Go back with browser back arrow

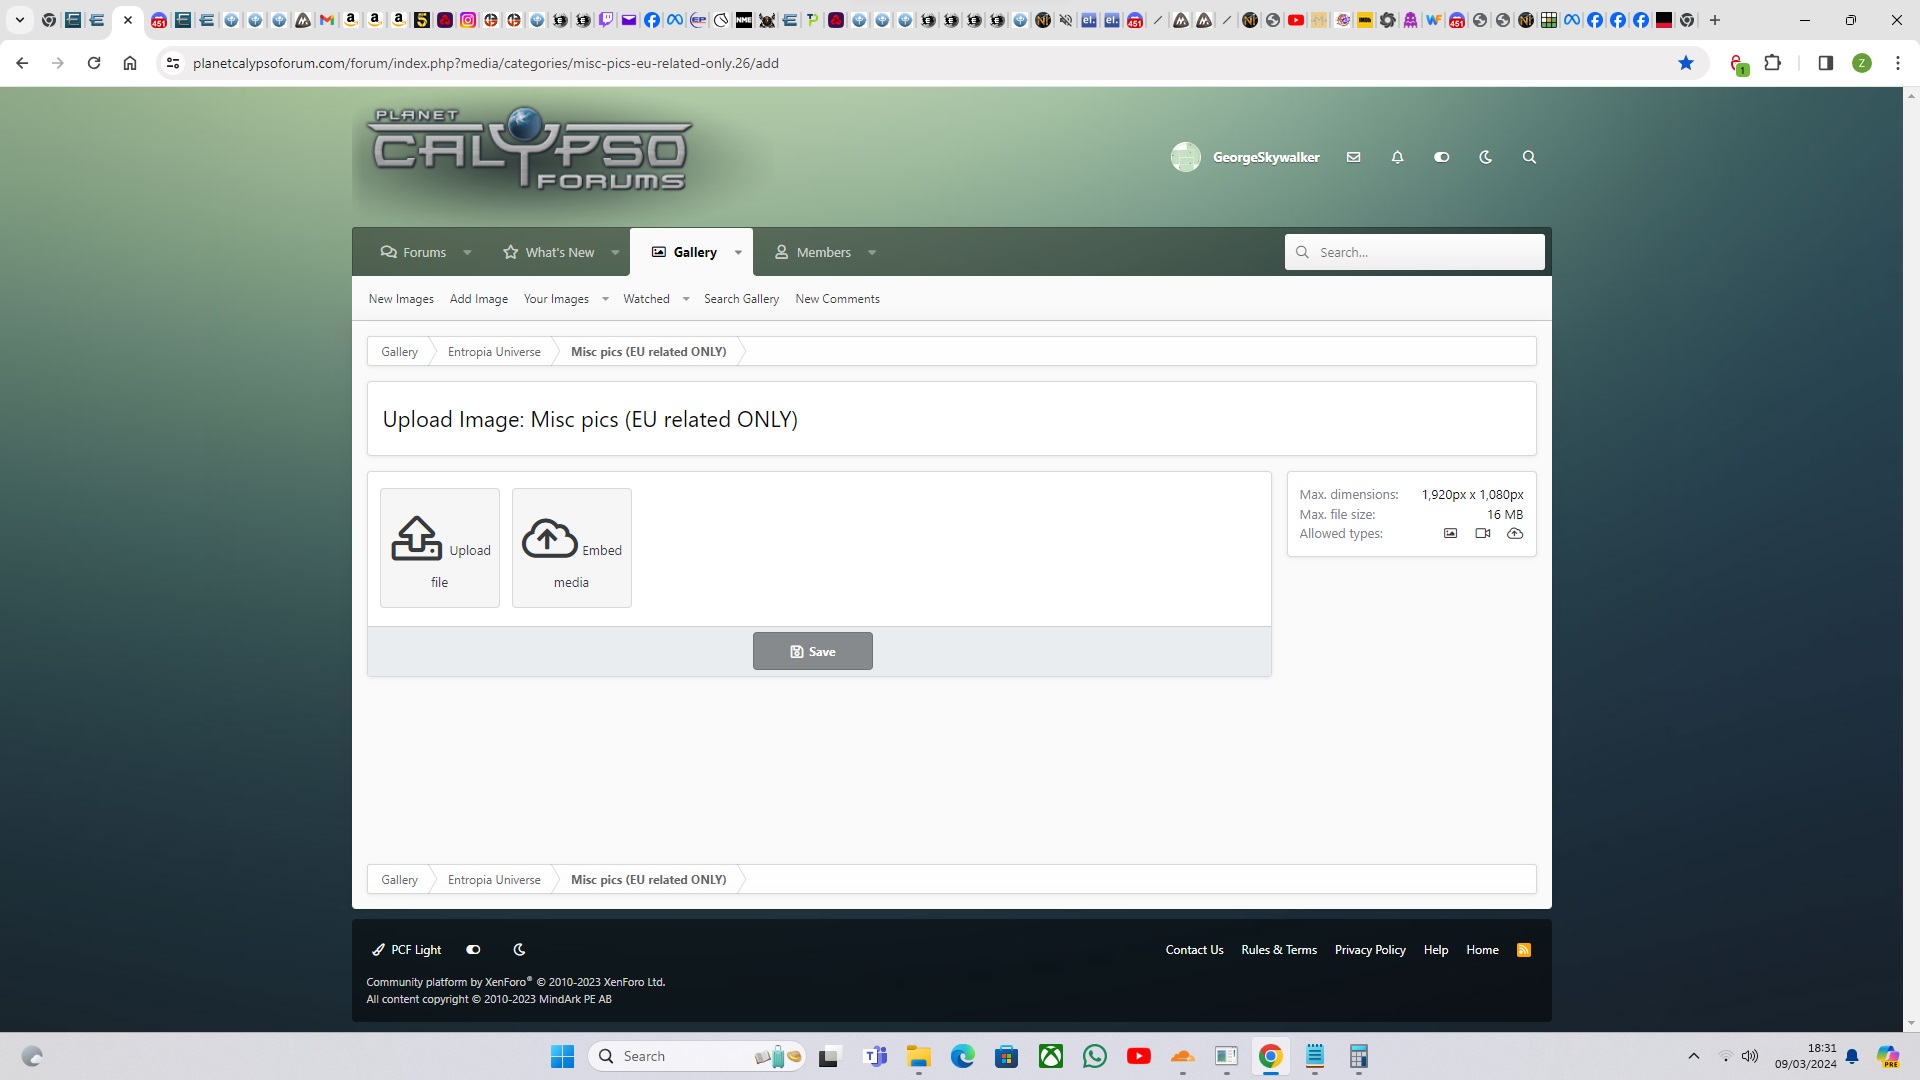pyautogui.click(x=22, y=63)
